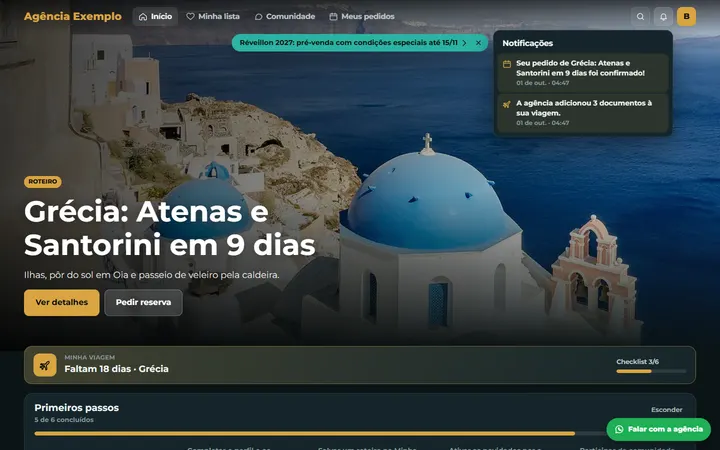
Task: Click the Primeiros passos heading
Action: tap(77, 408)
